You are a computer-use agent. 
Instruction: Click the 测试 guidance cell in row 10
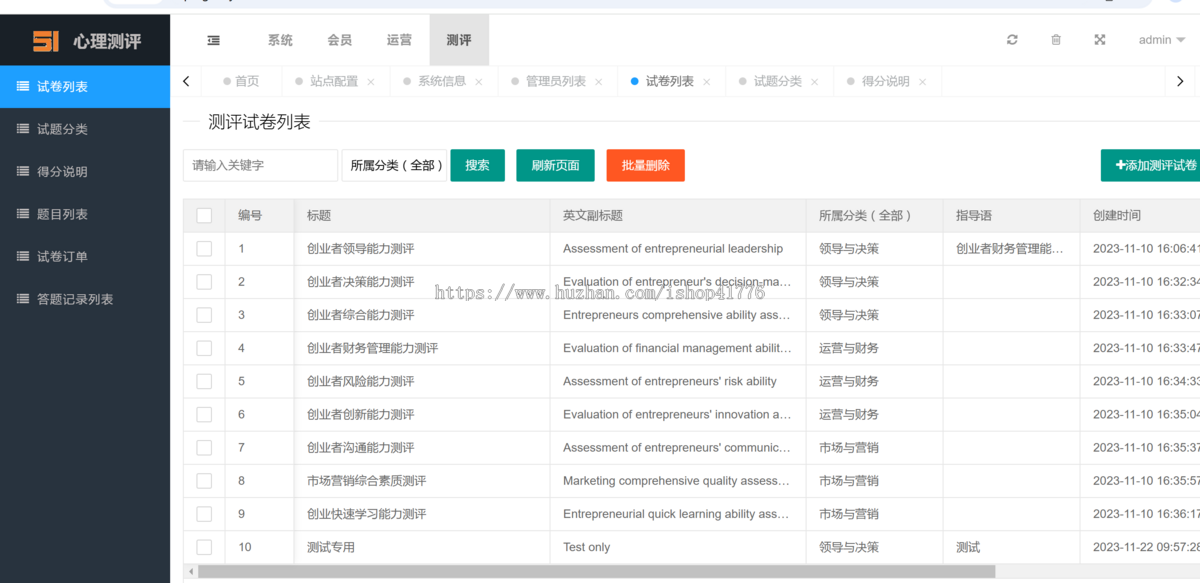(1011, 547)
